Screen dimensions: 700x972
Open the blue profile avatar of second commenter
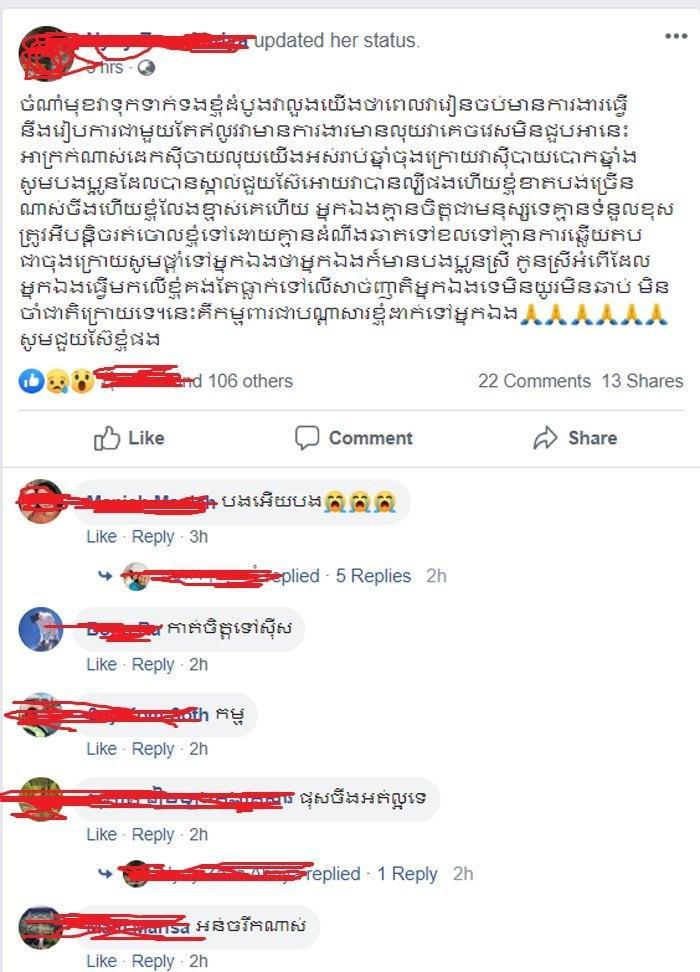pyautogui.click(x=40, y=629)
